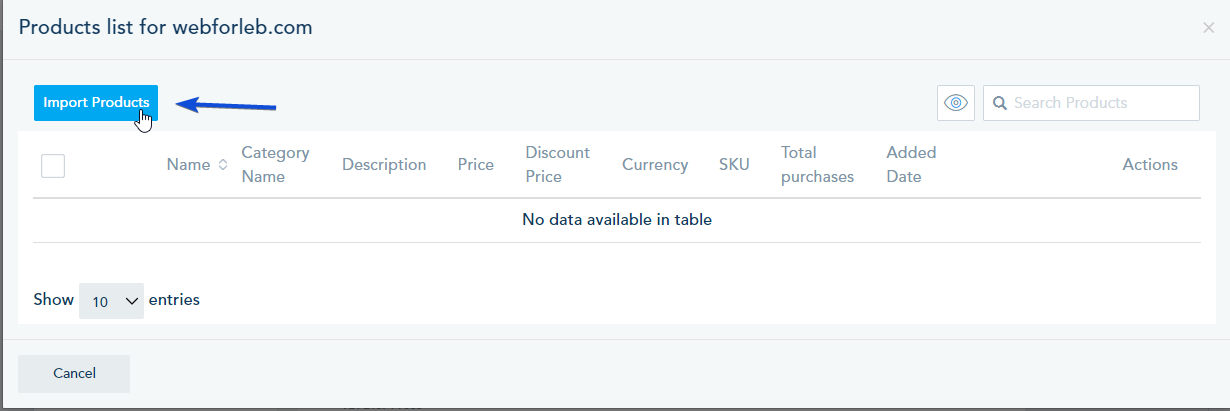This screenshot has width=1230, height=411.
Task: Tick the select-all checkbox in header
Action: pyautogui.click(x=53, y=165)
